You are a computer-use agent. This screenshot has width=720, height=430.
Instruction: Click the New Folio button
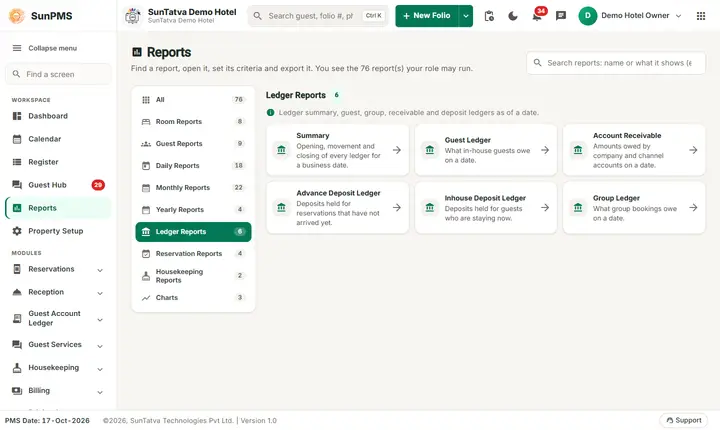(427, 16)
